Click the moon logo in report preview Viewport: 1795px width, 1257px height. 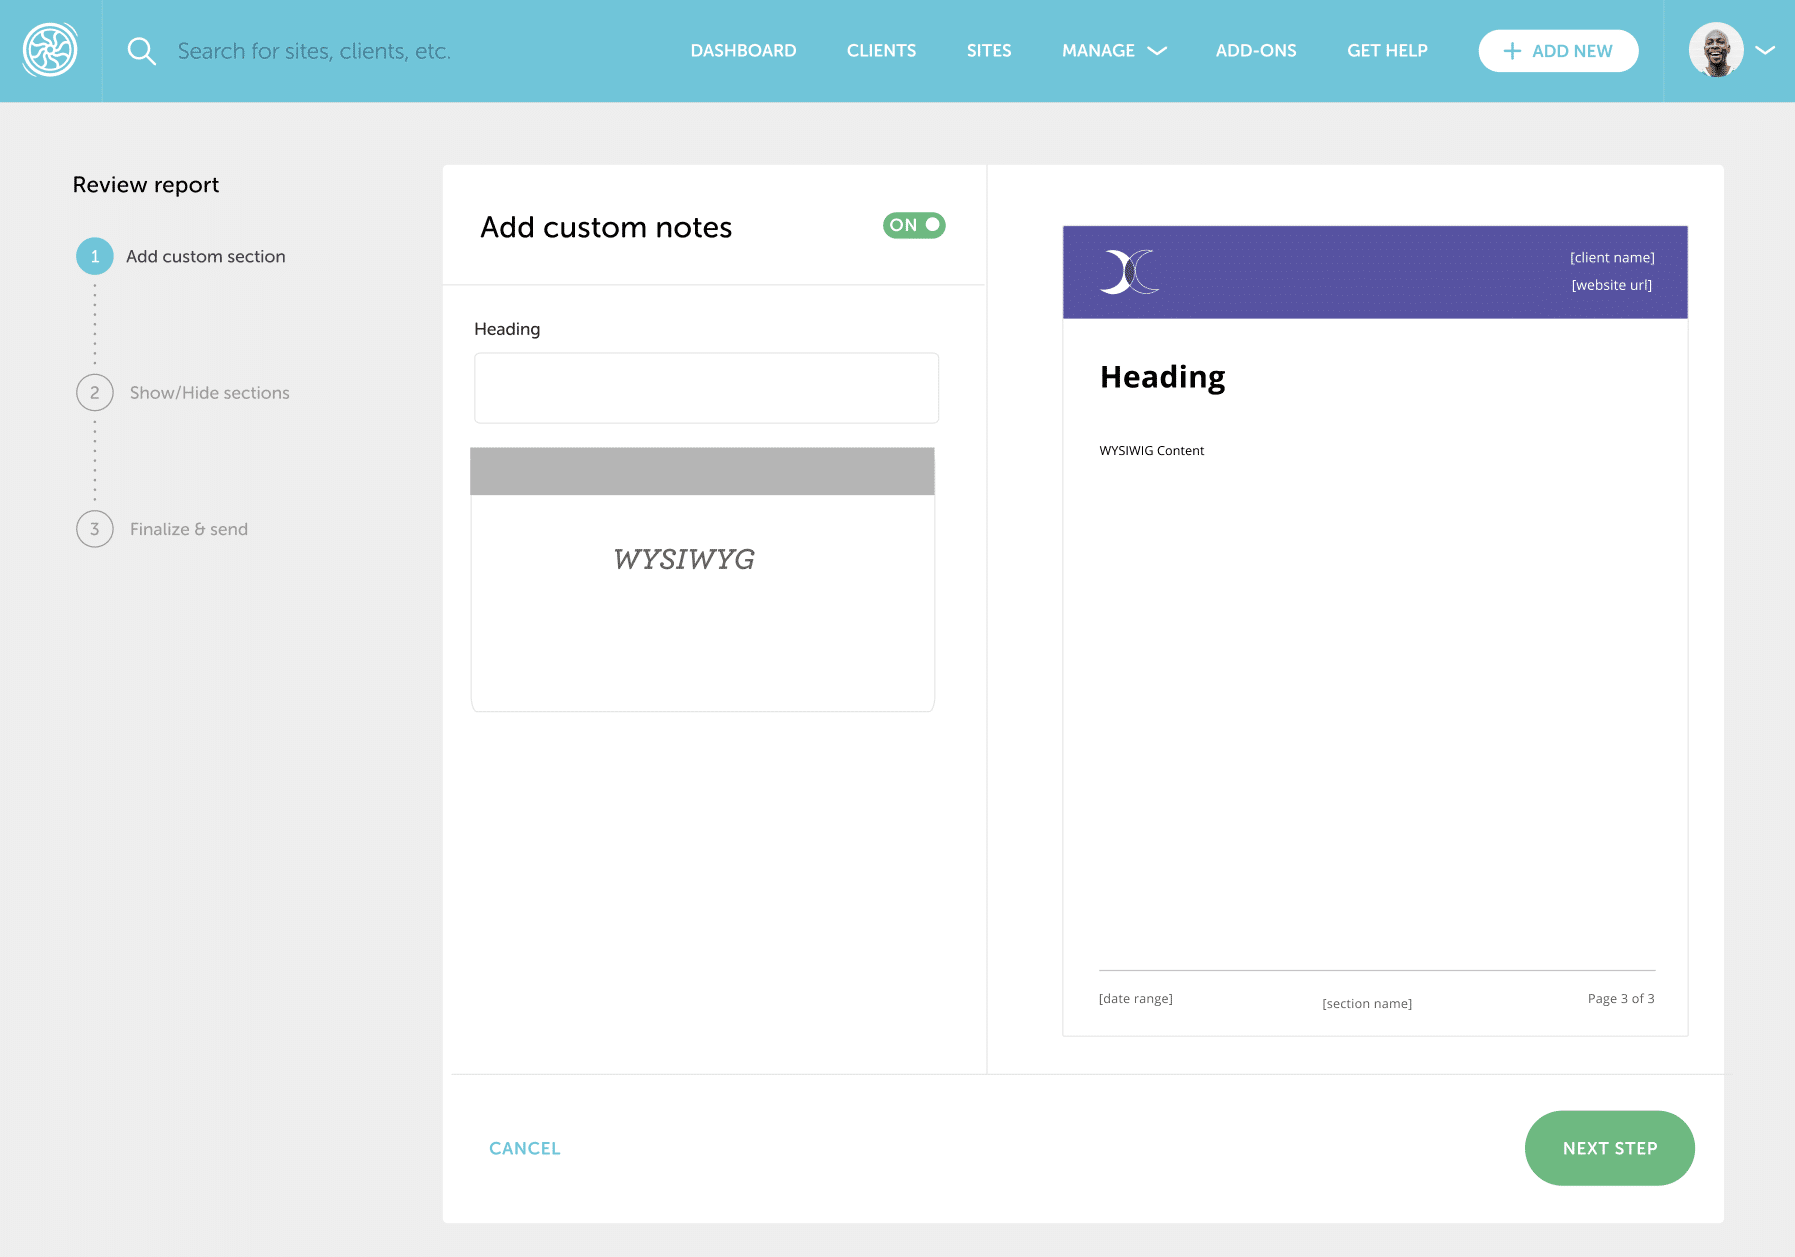[x=1129, y=272]
